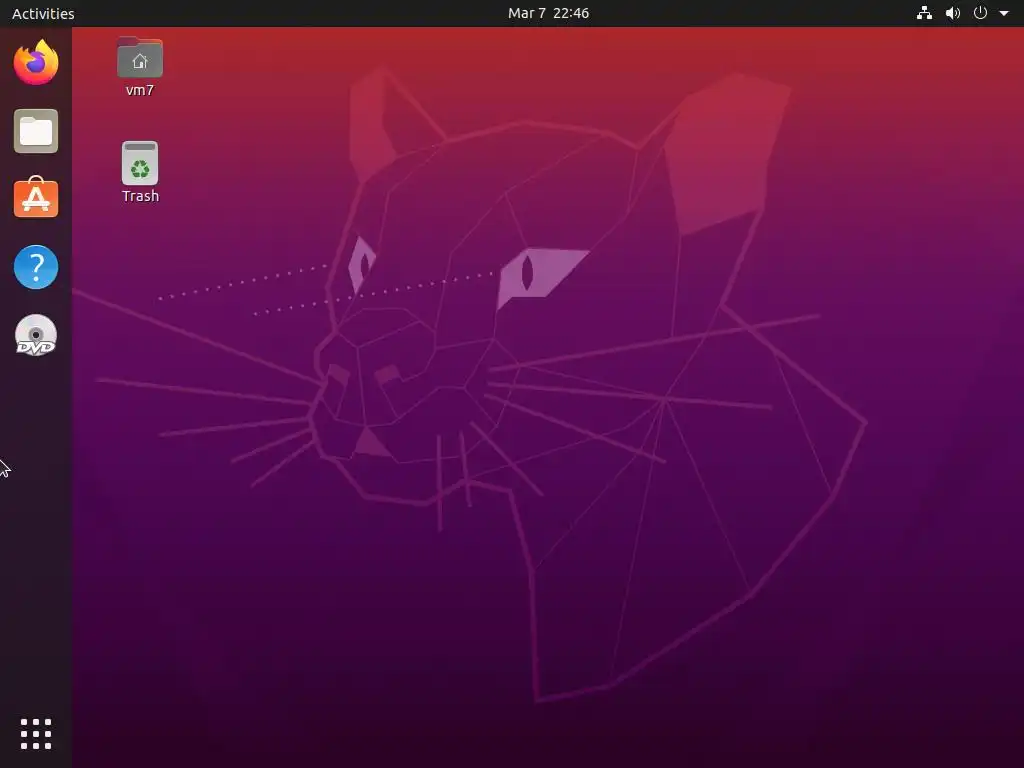Click the 'Trash' label text
This screenshot has height=768, width=1024.
point(140,196)
